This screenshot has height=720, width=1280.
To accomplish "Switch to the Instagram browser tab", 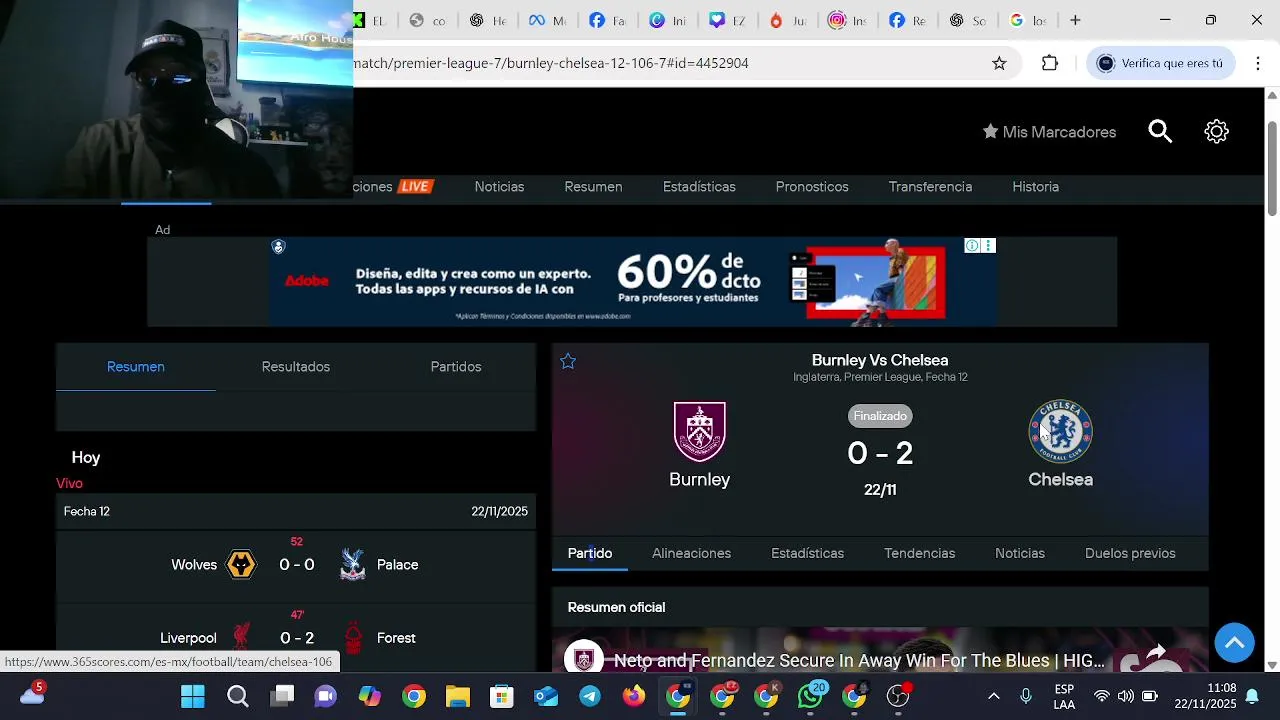I will pos(846,20).
